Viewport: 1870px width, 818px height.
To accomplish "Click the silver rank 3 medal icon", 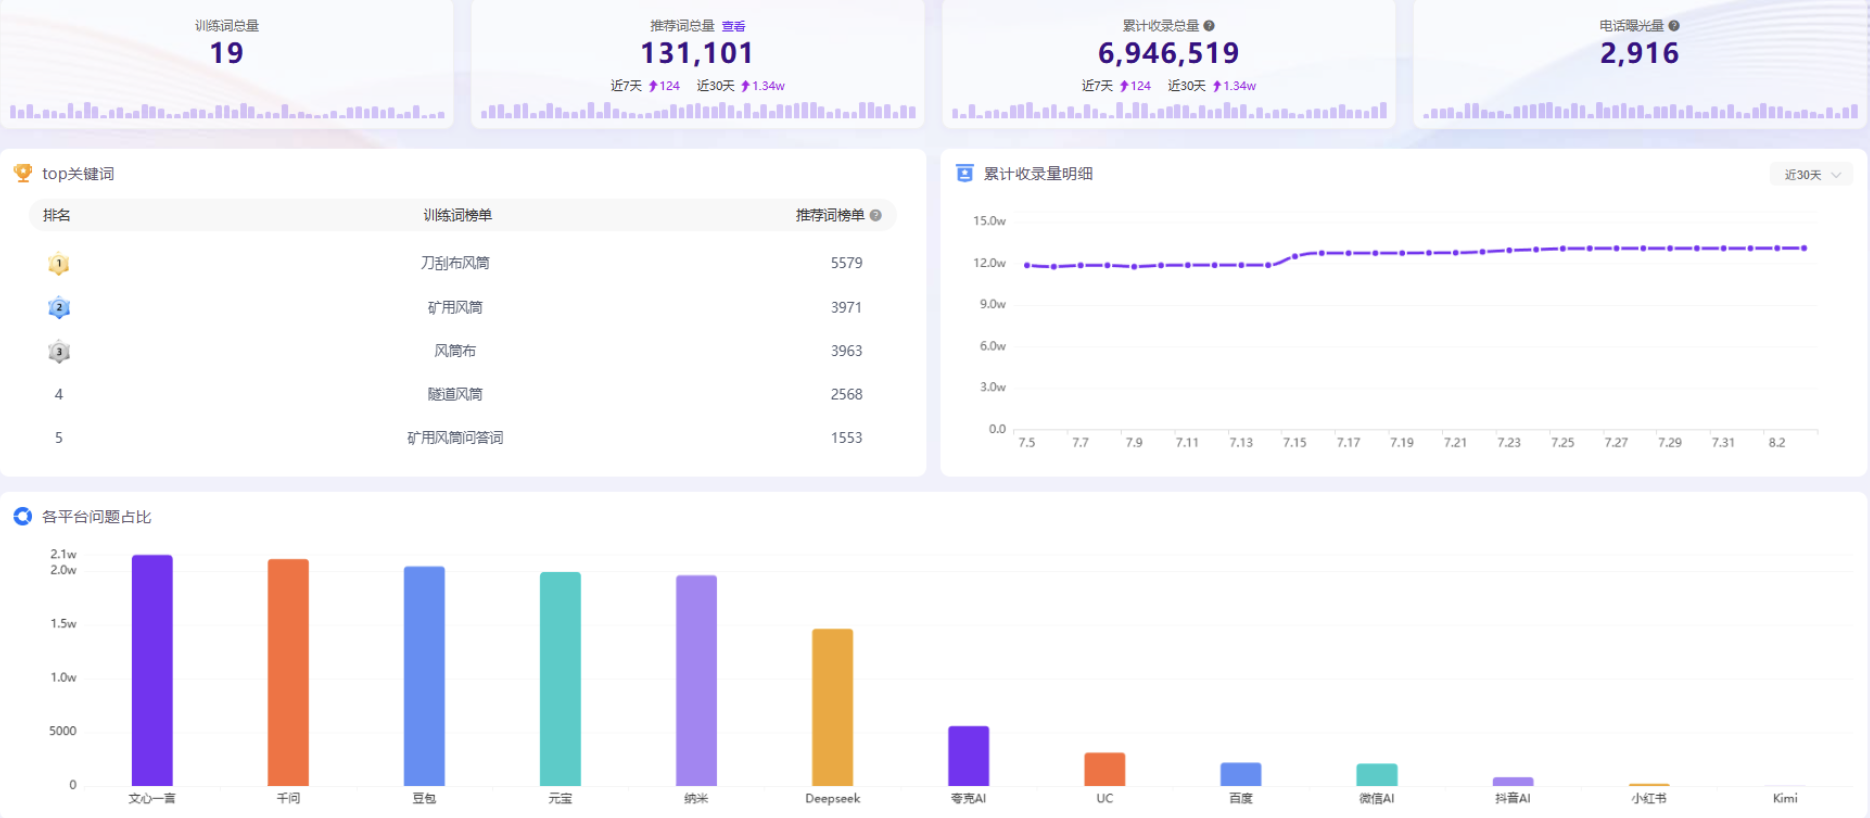I will [x=59, y=352].
